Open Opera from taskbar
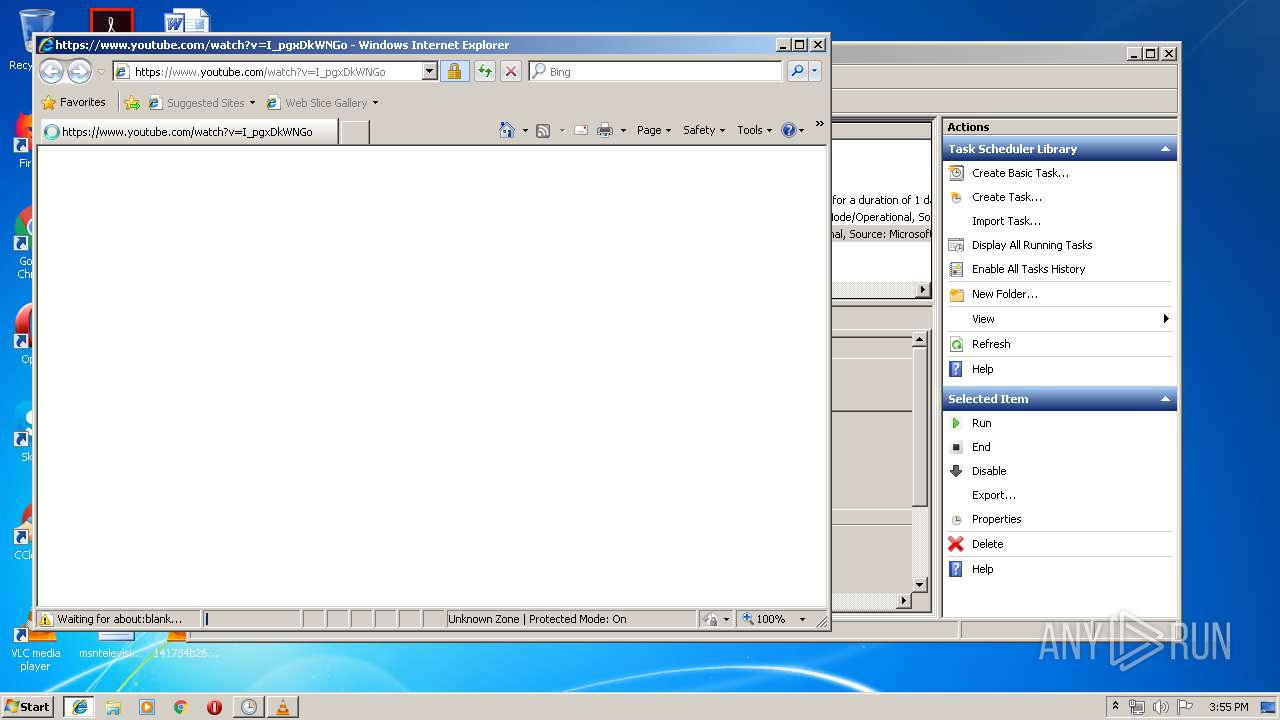This screenshot has width=1280, height=720. coord(214,707)
